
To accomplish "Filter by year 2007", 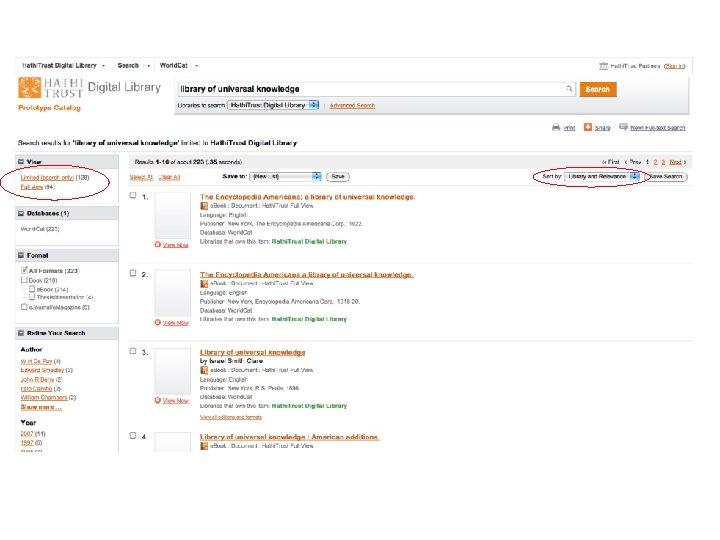I will [27, 433].
